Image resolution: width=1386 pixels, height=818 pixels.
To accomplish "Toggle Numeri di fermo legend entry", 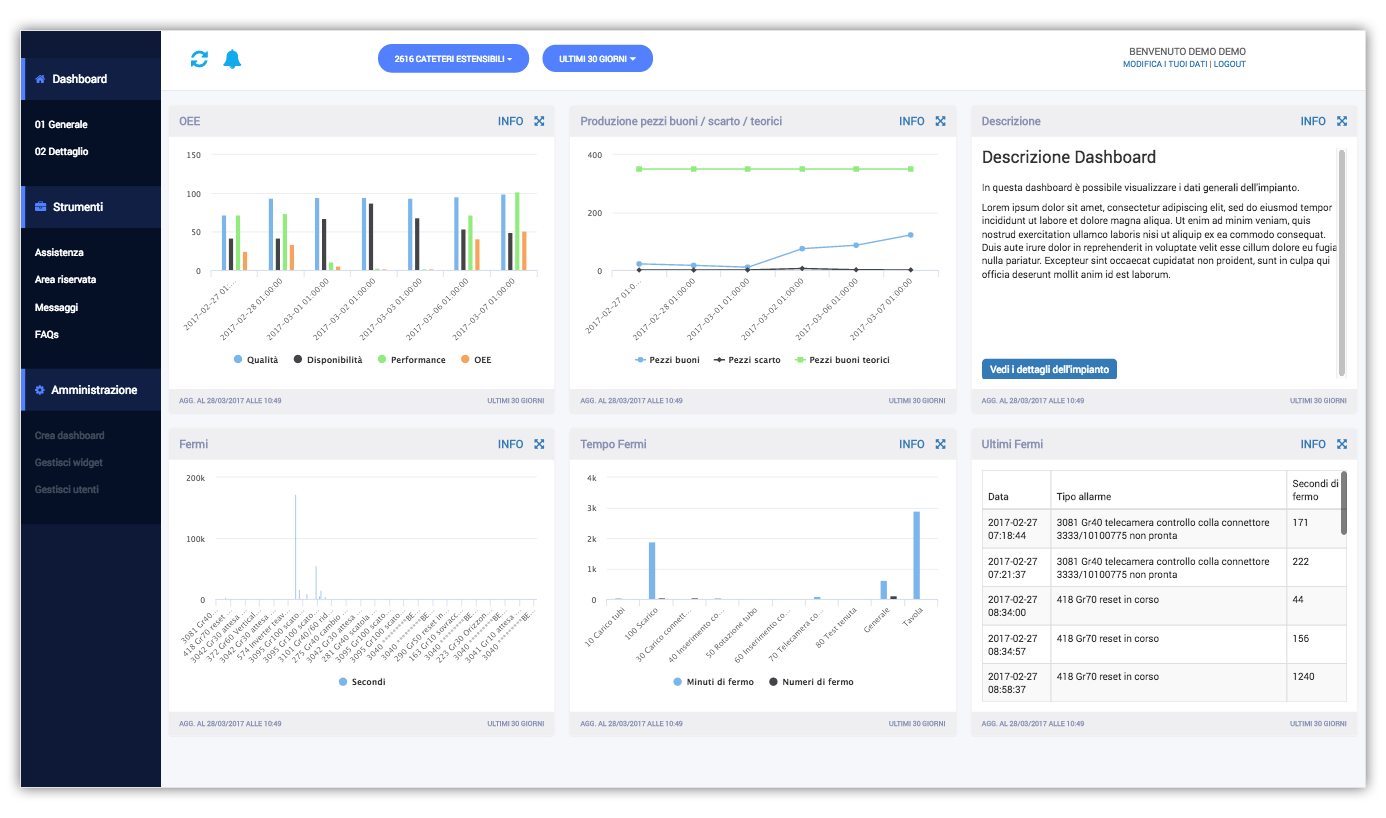I will [x=811, y=682].
